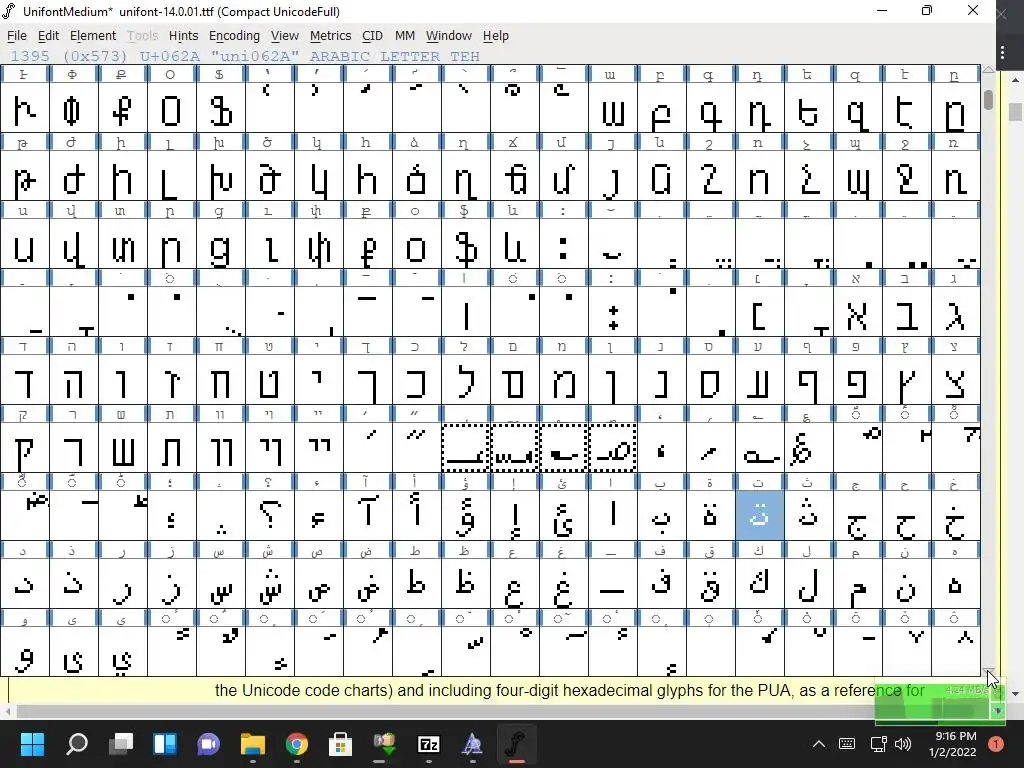Select the Hebrew qof glyph cell
The width and height of the screenshot is (1024, 768).
(25, 448)
